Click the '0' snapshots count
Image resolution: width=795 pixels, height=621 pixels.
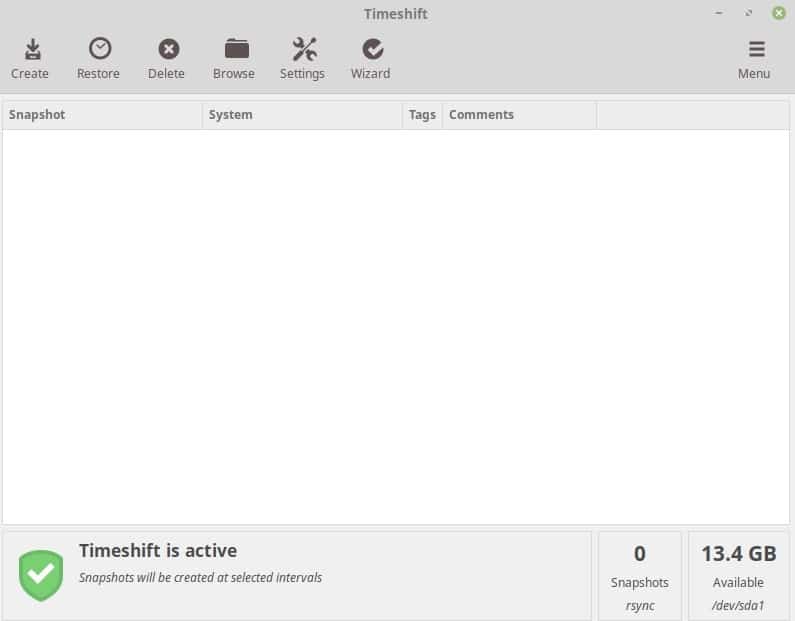point(639,554)
